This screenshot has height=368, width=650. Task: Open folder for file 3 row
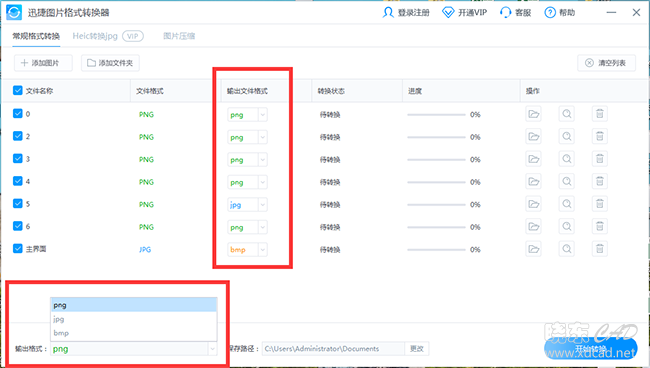click(534, 159)
